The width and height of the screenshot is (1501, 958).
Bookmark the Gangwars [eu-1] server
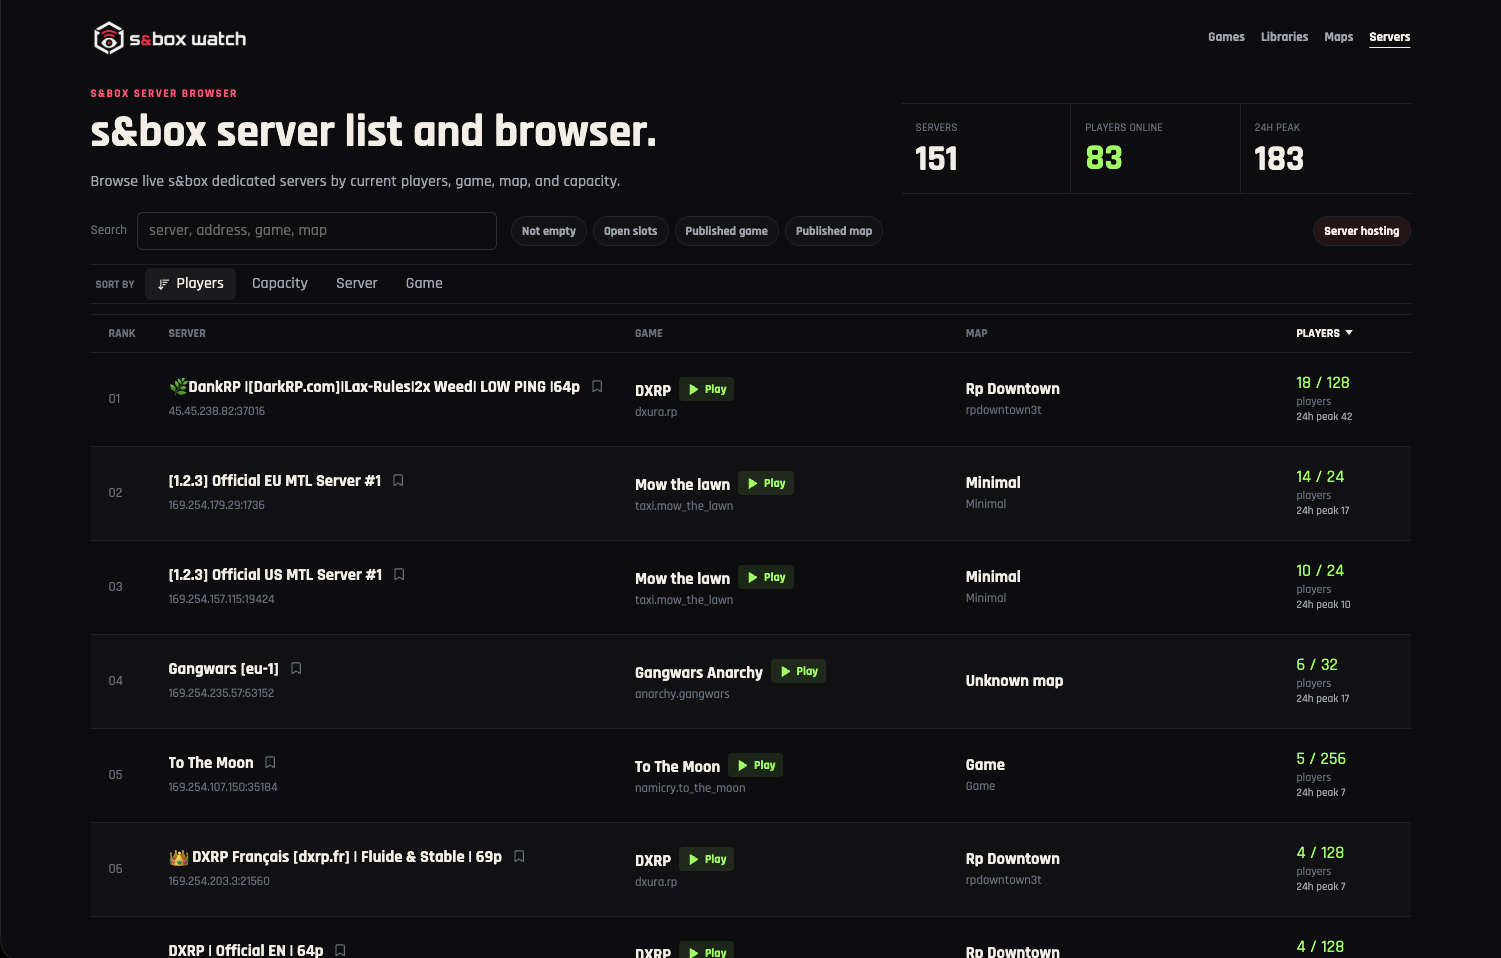coord(296,668)
